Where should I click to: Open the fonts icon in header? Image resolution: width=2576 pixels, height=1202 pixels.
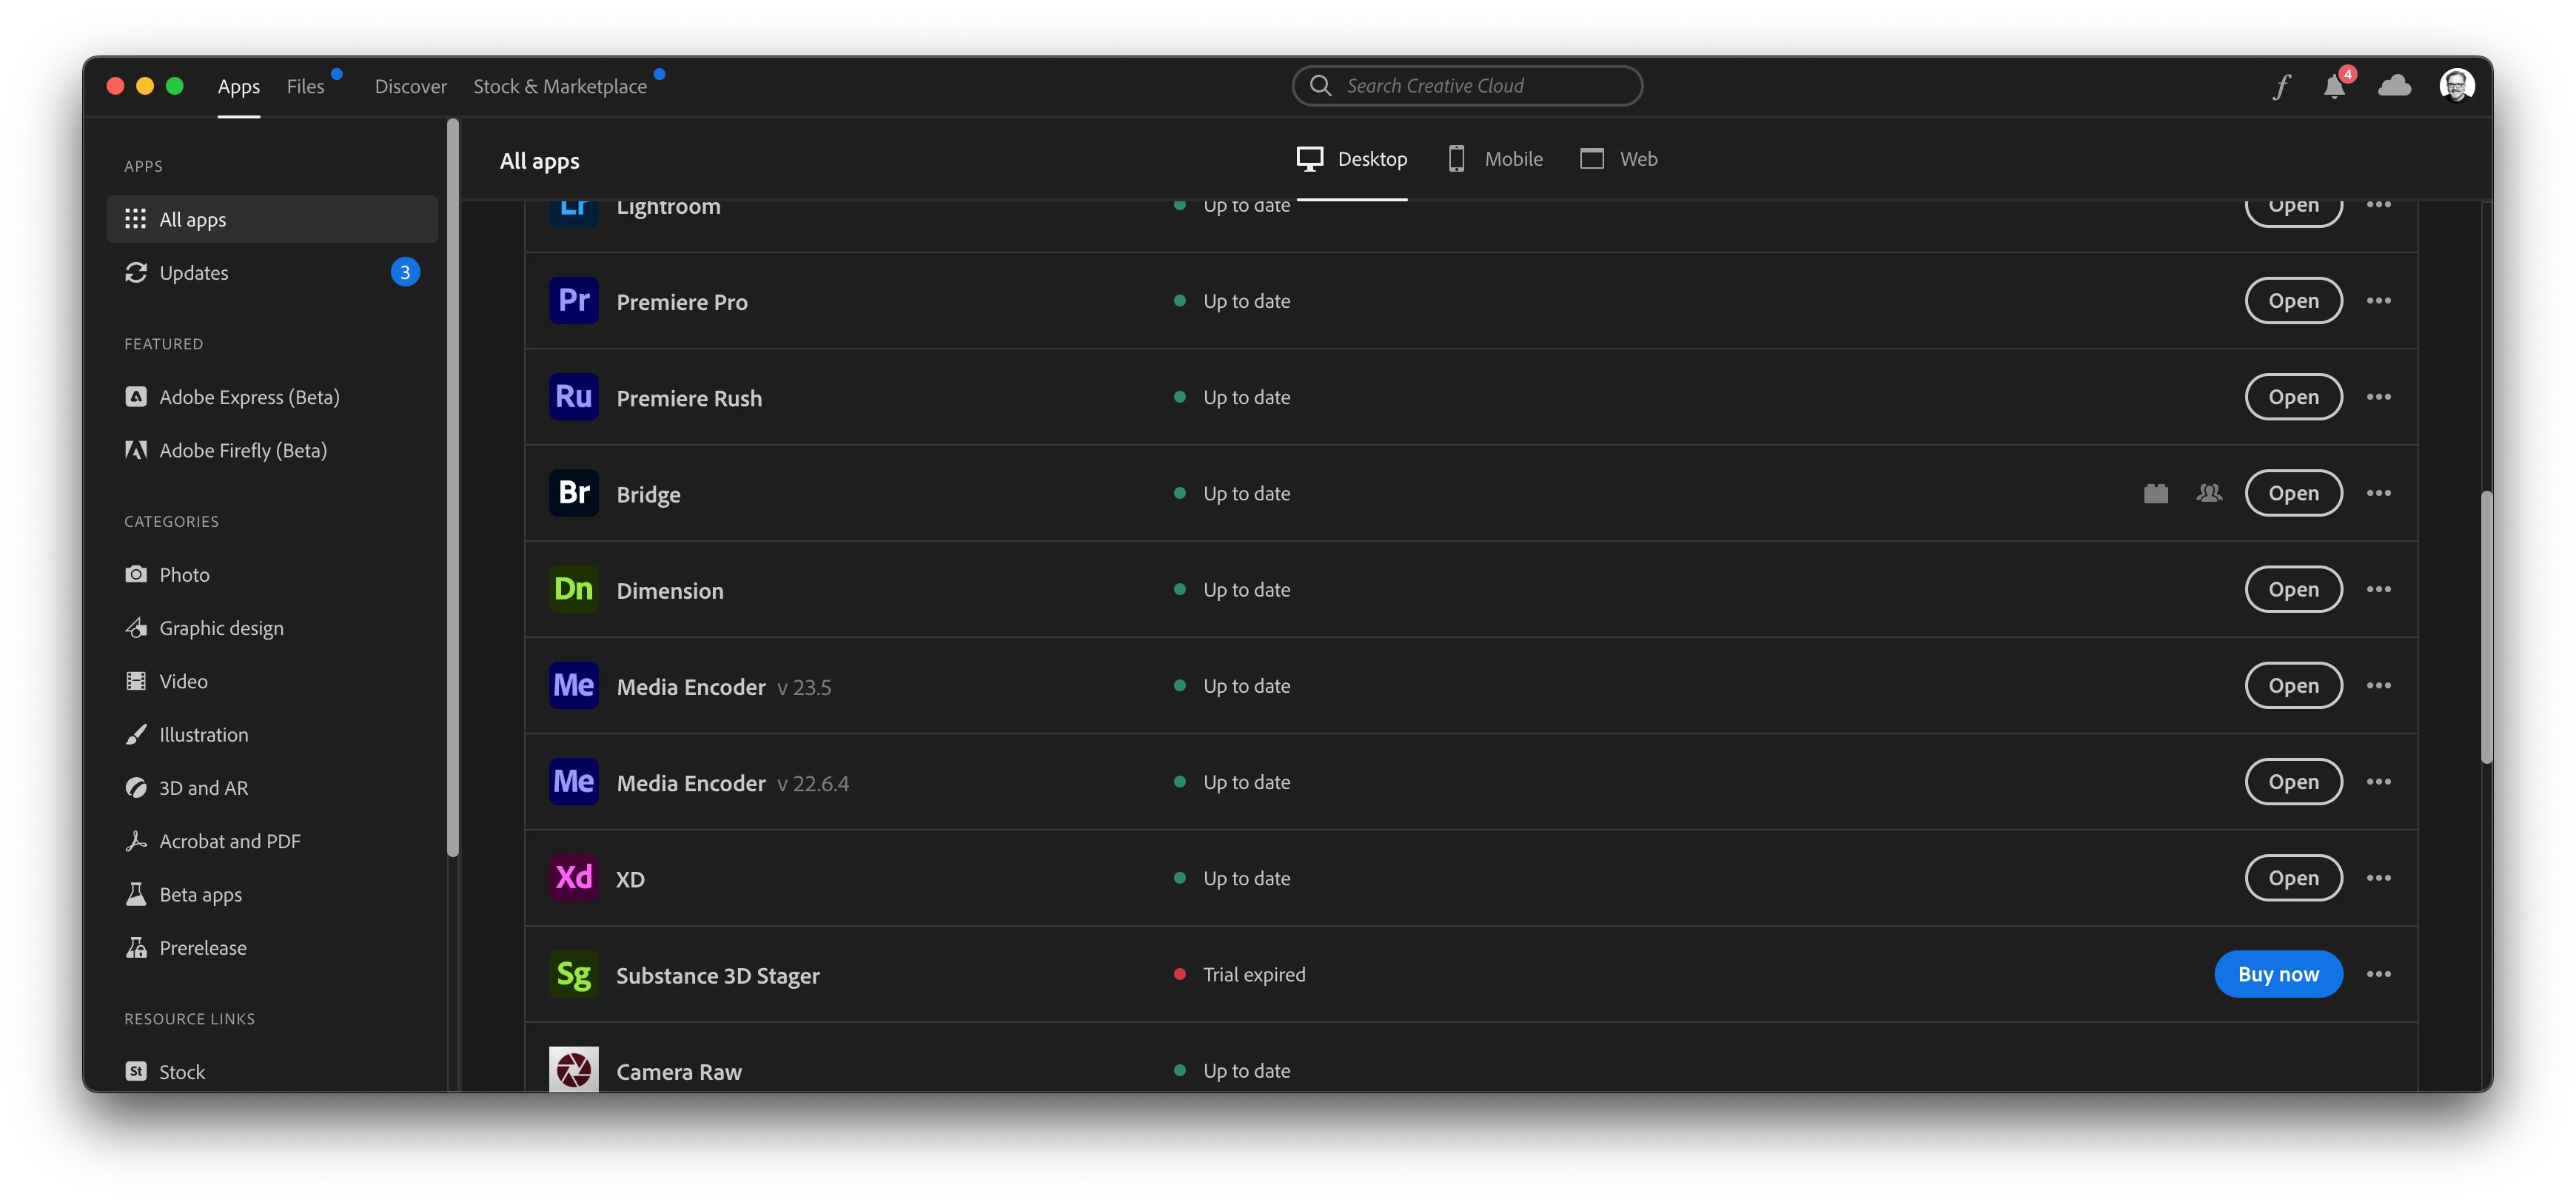click(x=2281, y=86)
